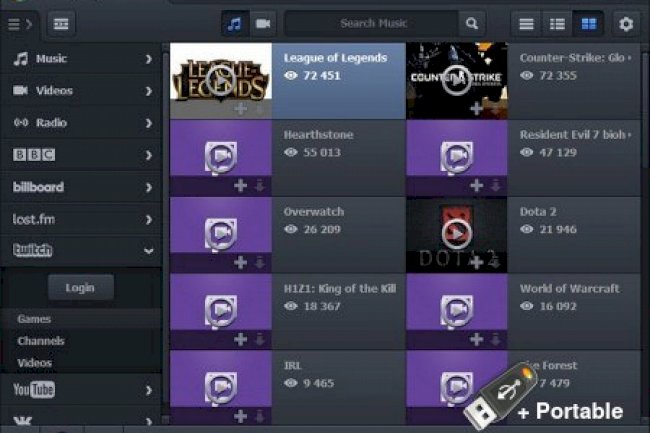Add IRL with plus icon
This screenshot has height=433, width=650.
click(x=240, y=416)
